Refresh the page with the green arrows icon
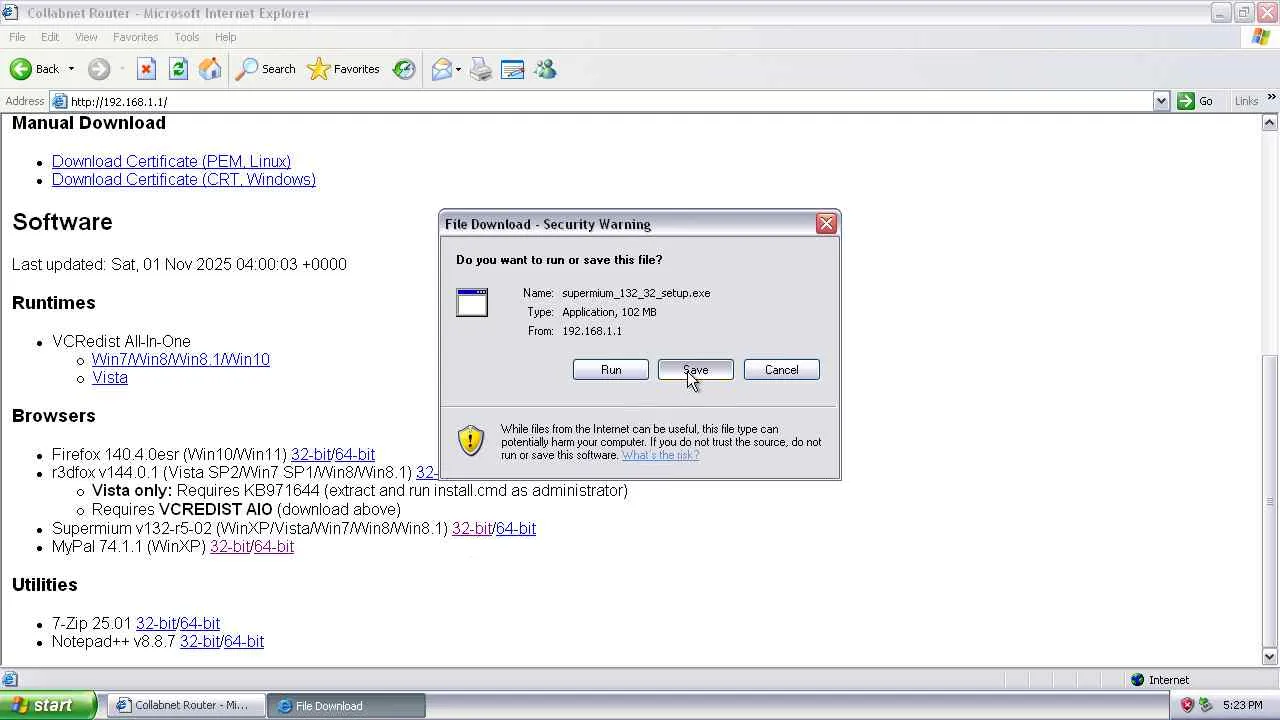 [x=178, y=69]
